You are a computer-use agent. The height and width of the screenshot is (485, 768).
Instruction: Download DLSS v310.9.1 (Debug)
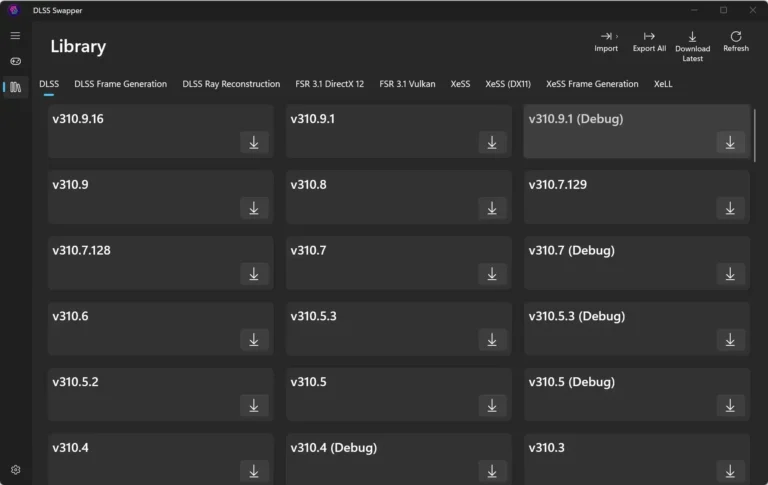tap(730, 143)
